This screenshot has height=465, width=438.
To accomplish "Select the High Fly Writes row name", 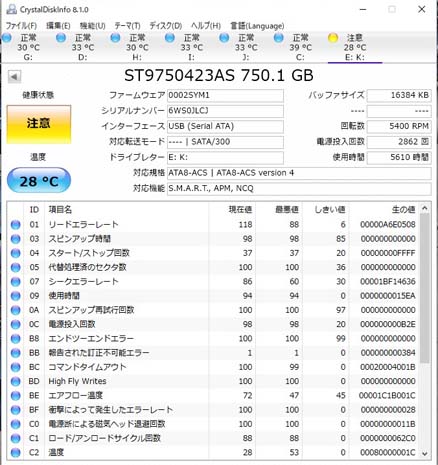I will [77, 381].
